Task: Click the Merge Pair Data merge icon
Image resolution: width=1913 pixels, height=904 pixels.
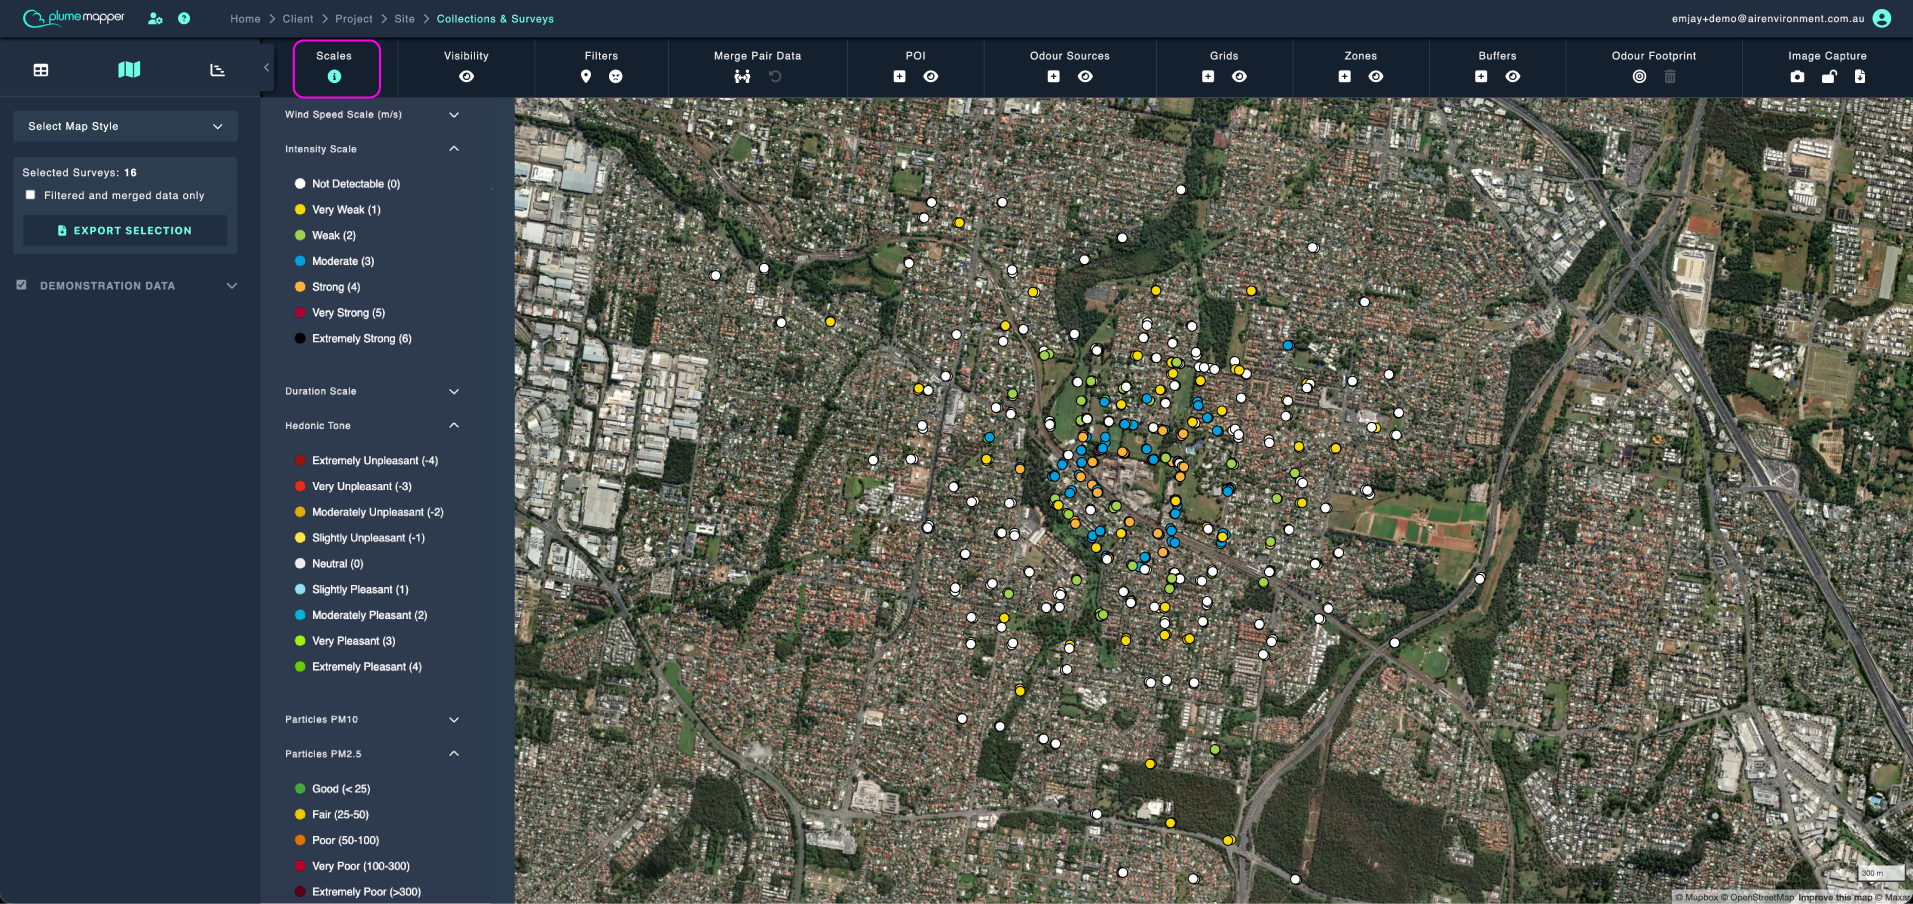Action: pos(742,77)
